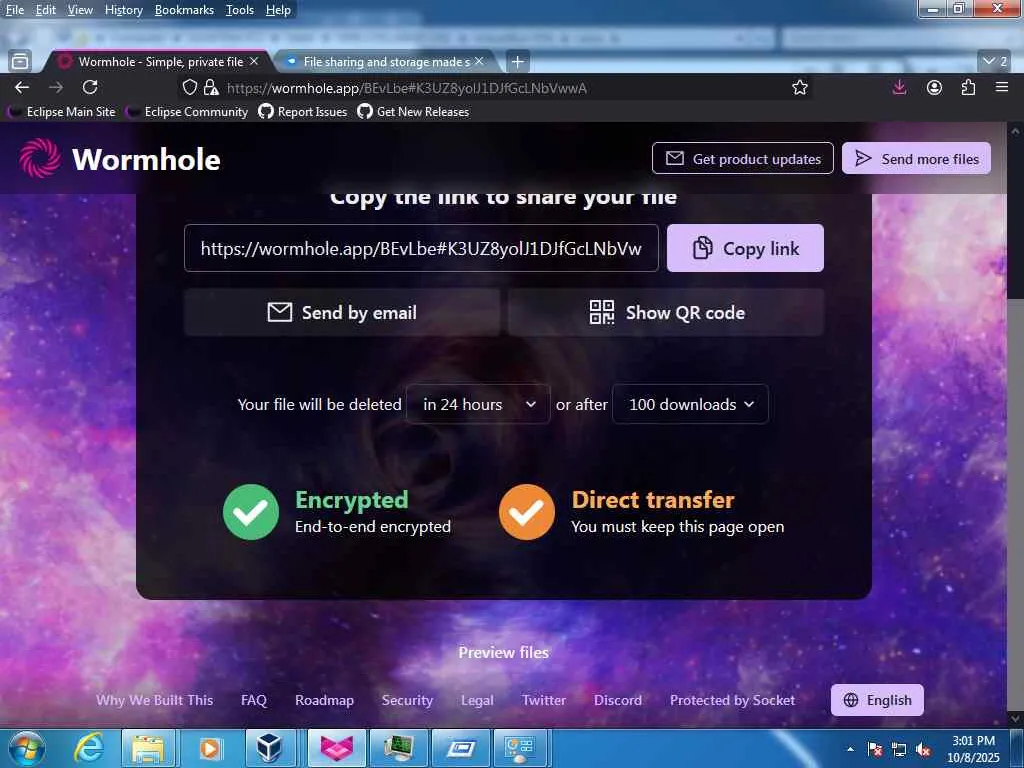Open the English language selector
This screenshot has width=1024, height=768.
click(877, 700)
